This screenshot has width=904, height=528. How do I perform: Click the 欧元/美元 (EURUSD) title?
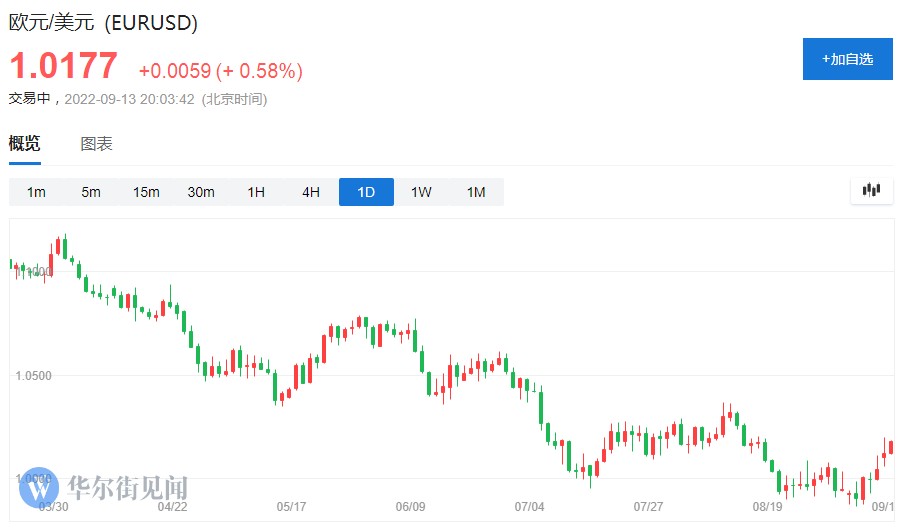coord(104,22)
